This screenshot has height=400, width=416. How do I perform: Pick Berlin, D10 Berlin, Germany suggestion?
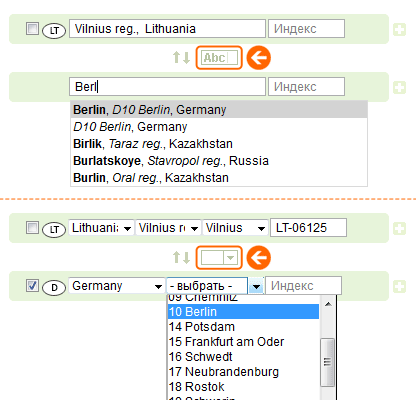(219, 110)
